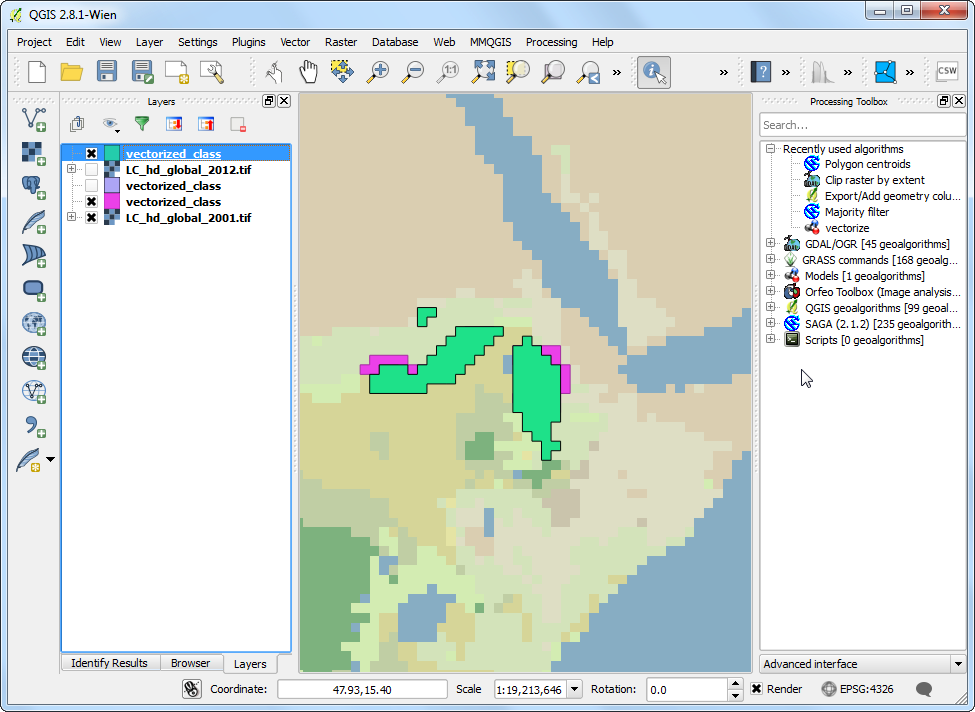The width and height of the screenshot is (975, 712).
Task: Expand the LC_hd_global_2001.tif layer legend
Action: pyautogui.click(x=72, y=217)
